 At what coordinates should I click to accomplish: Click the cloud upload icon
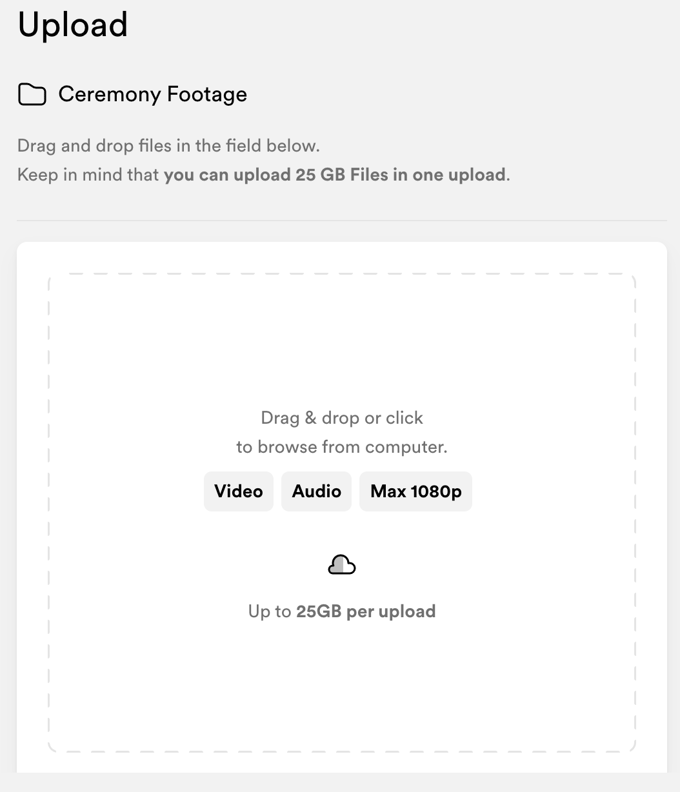(342, 566)
